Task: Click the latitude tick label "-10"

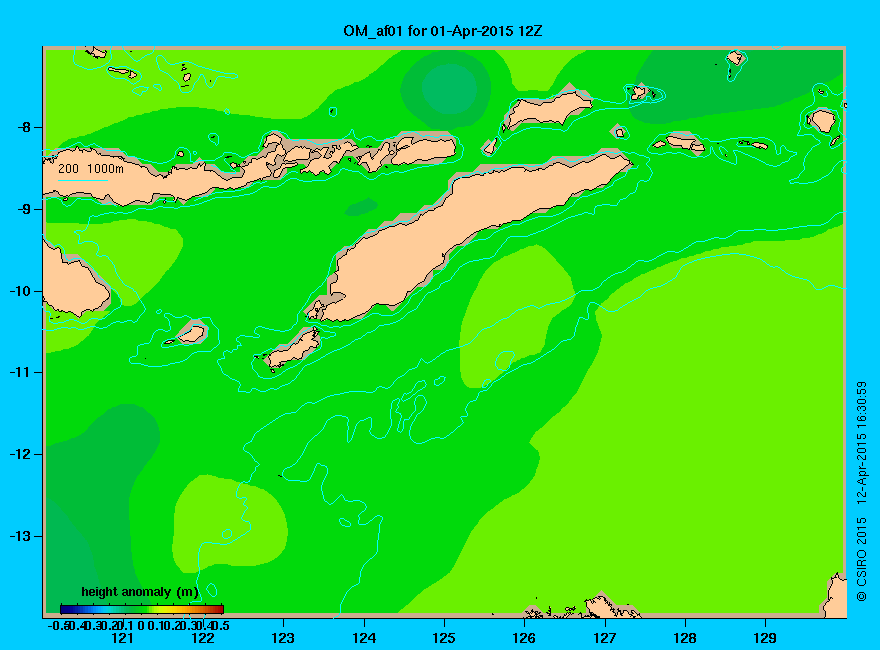Action: tap(21, 291)
